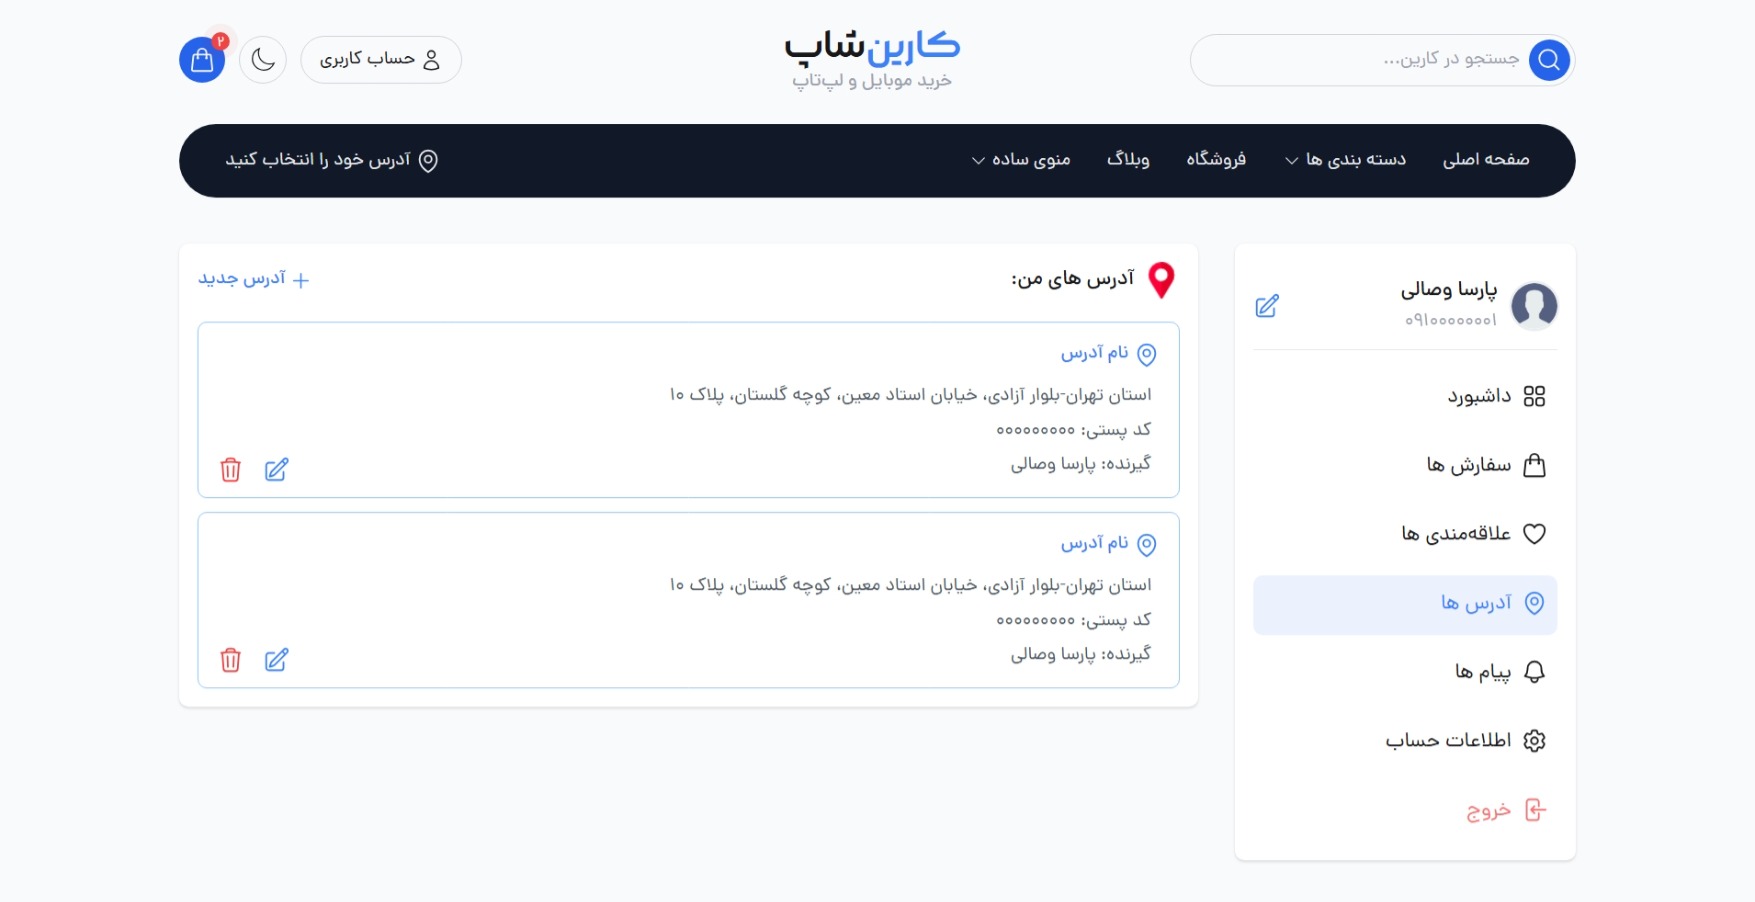Screen dimensions: 1755x902
Task: Click the exit door icon beside خروج
Action: tap(1535, 810)
